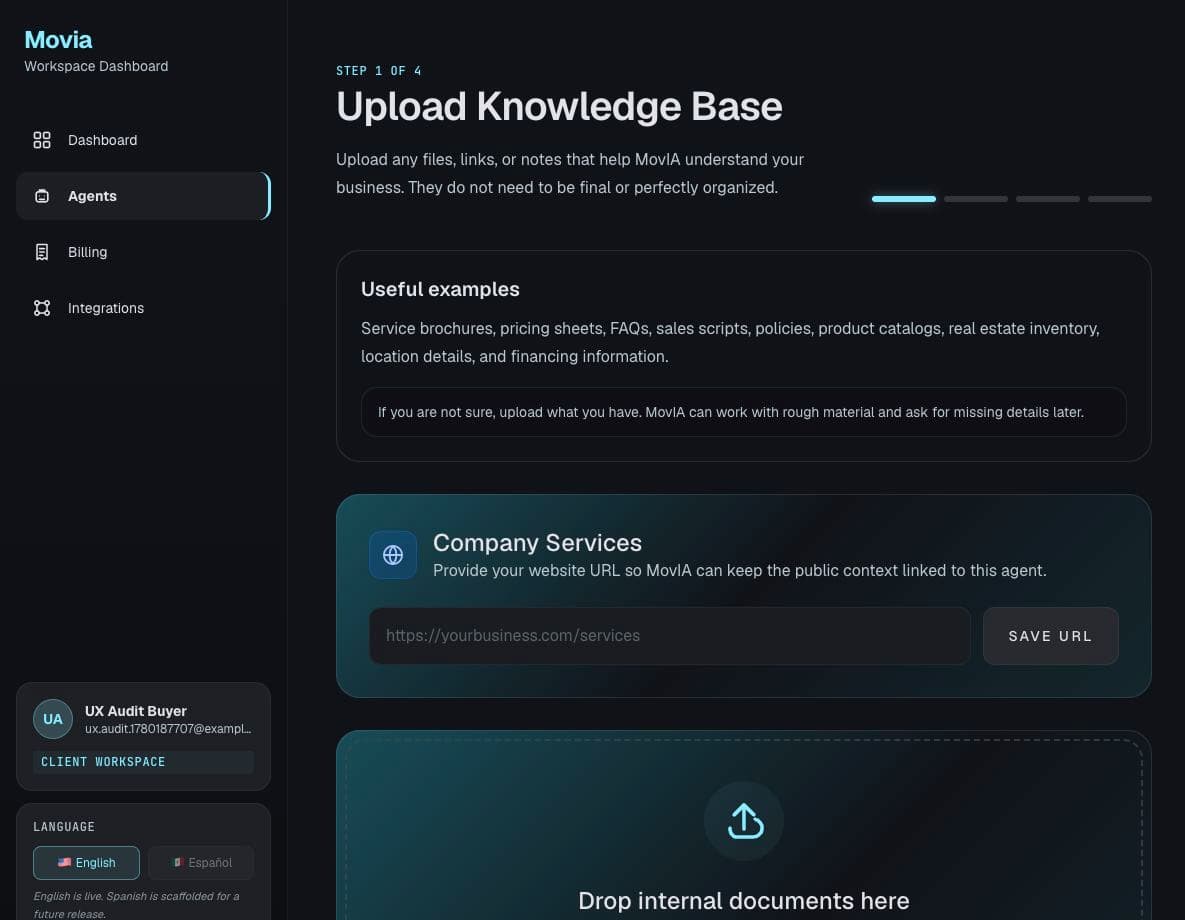Image resolution: width=1185 pixels, height=920 pixels.
Task: Click the Agents robot icon
Action: click(x=42, y=196)
